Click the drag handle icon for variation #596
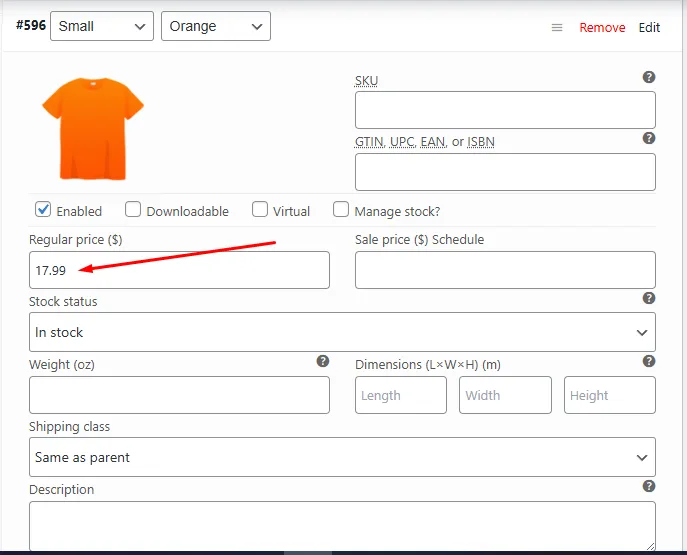 point(557,28)
